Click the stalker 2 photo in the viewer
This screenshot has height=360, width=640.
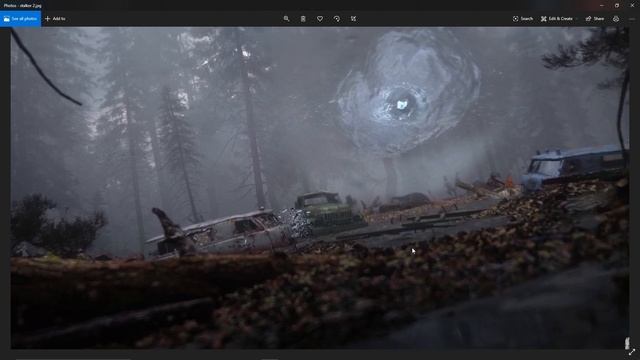pos(320,188)
